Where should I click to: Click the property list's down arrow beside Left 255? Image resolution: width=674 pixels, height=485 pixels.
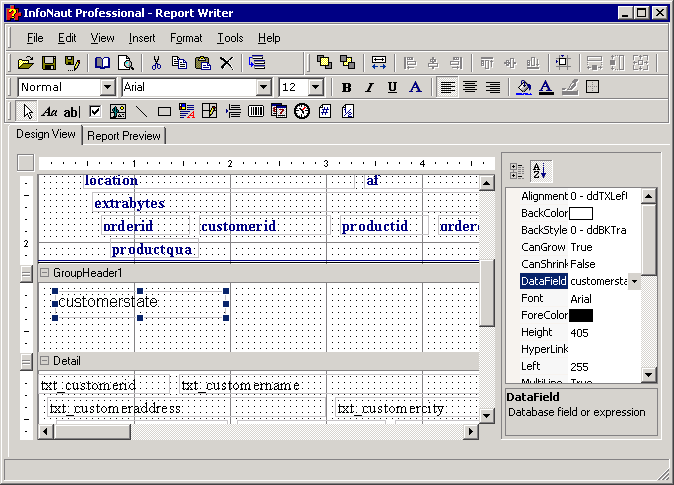point(648,374)
